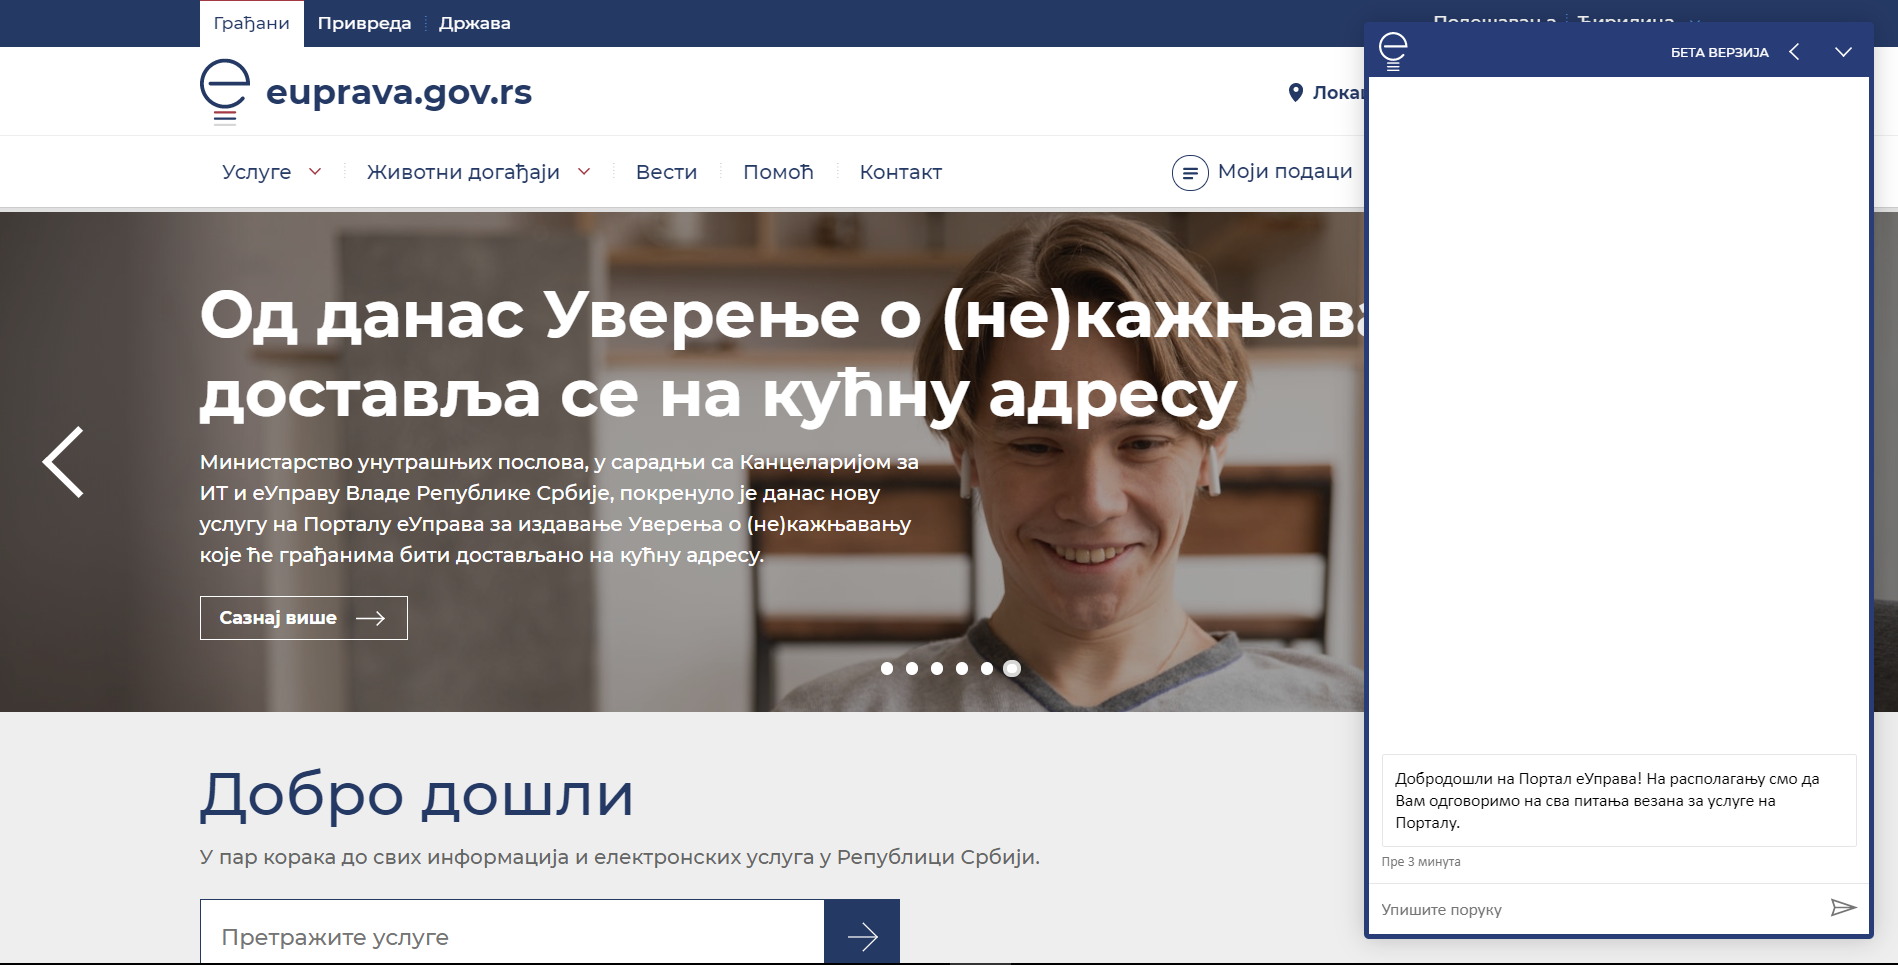The image size is (1898, 965).
Task: Open the Помоћ menu item
Action: tap(777, 171)
